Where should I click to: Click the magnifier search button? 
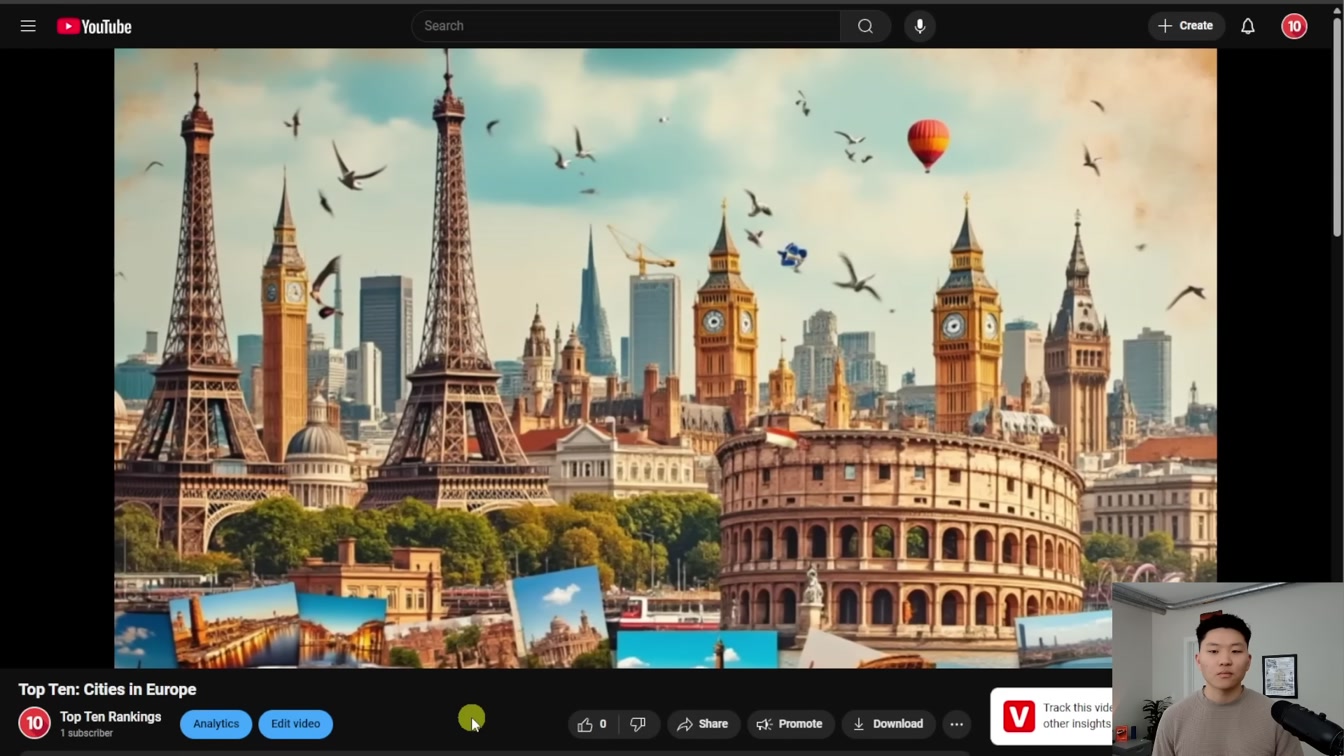pyautogui.click(x=865, y=26)
